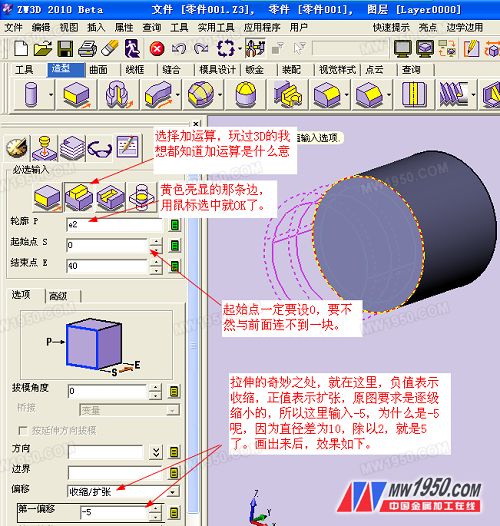Select the base extrude operation icon
Viewport: 500px width, 526px height.
pyautogui.click(x=47, y=198)
